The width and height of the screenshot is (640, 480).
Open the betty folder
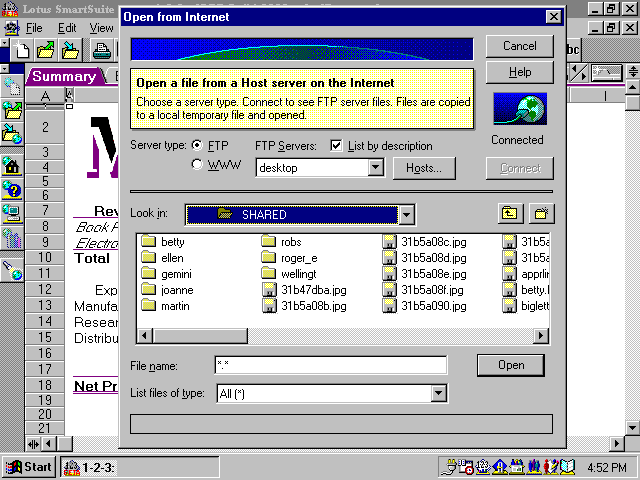coord(150,242)
